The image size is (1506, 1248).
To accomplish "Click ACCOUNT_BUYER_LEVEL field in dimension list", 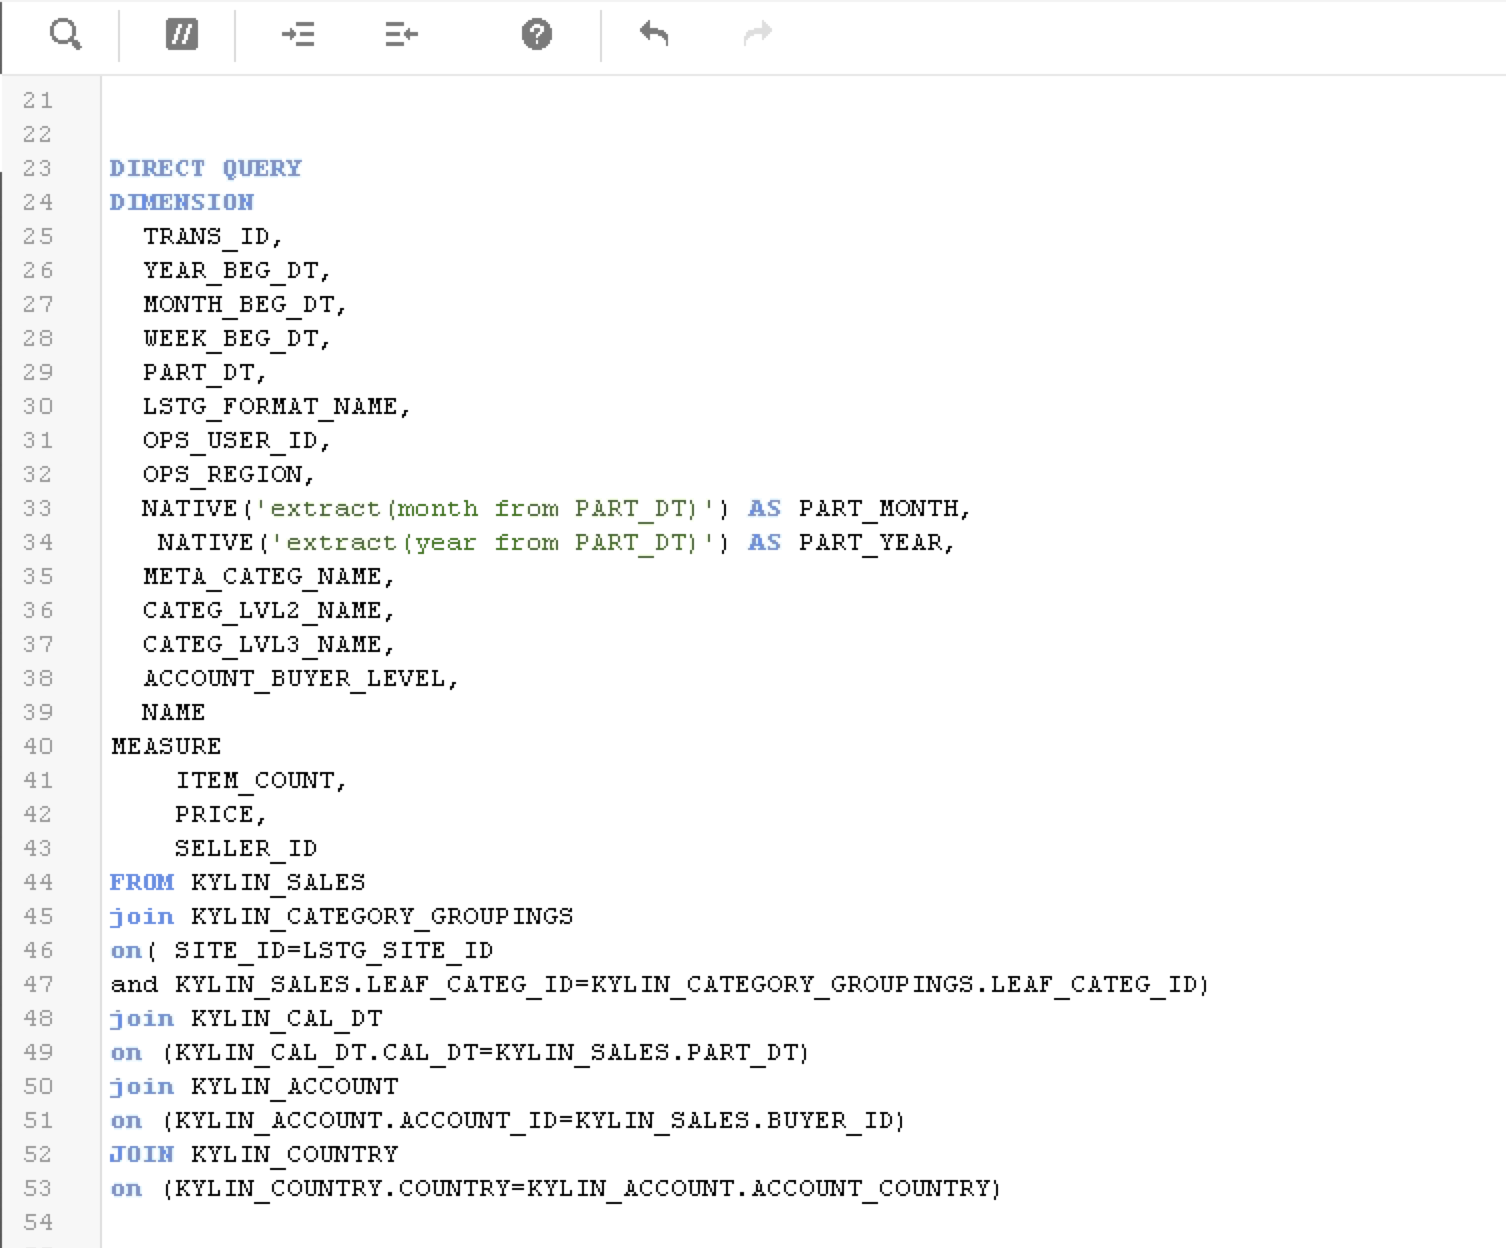I will pyautogui.click(x=294, y=678).
